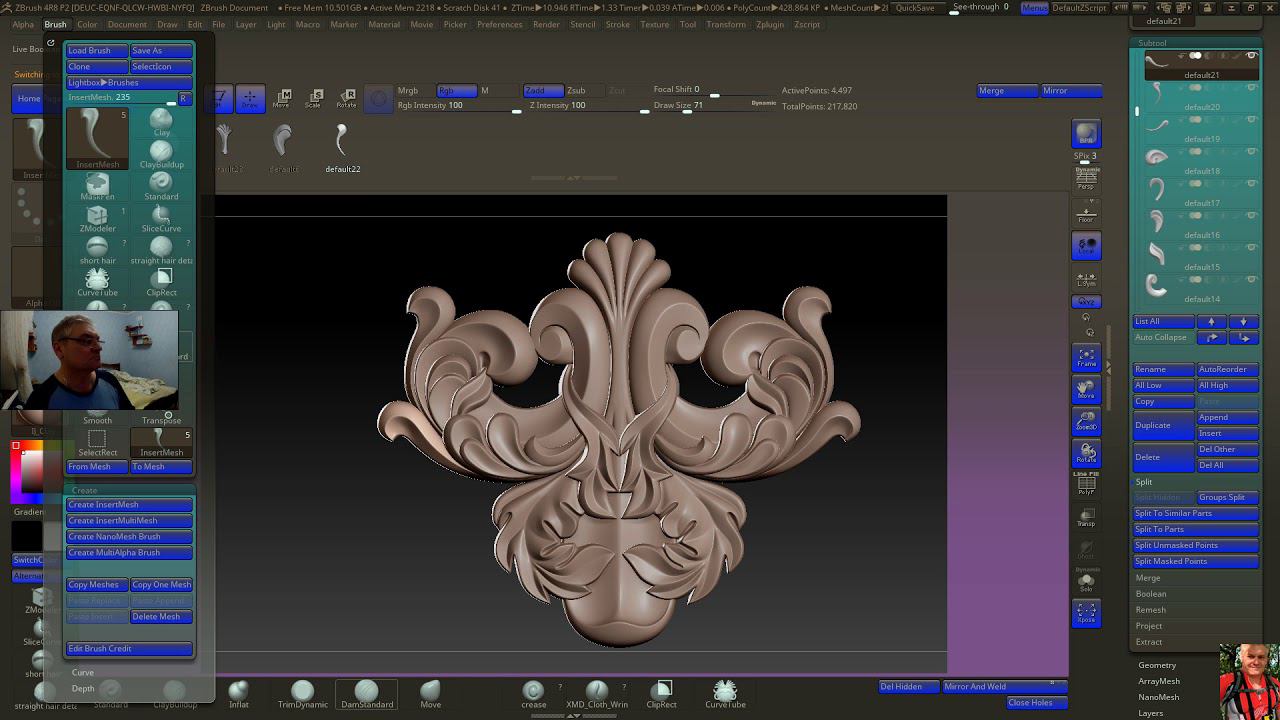Select the DamStandard brush on bottom shelf
The height and width of the screenshot is (720, 1280).
[367, 693]
